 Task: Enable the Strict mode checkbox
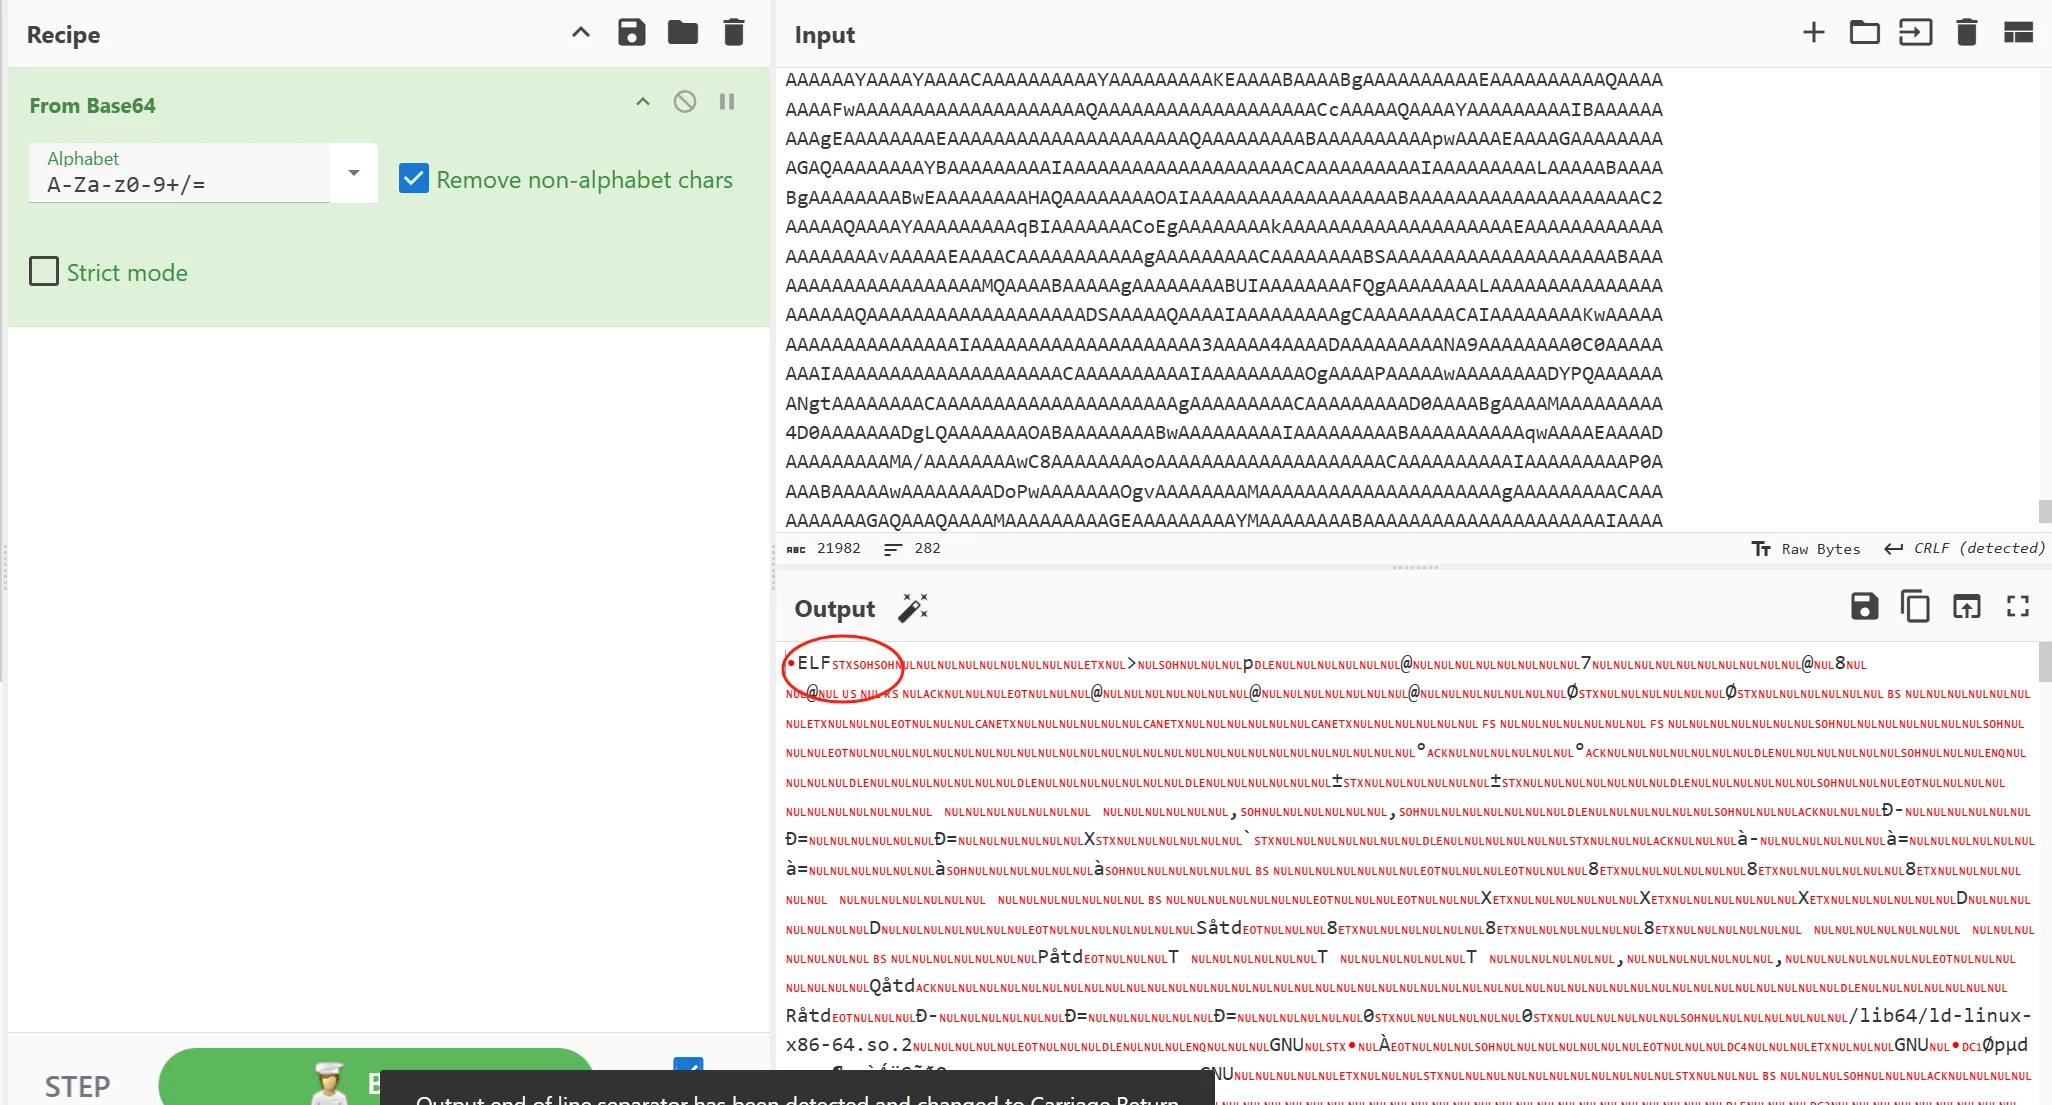click(x=44, y=272)
